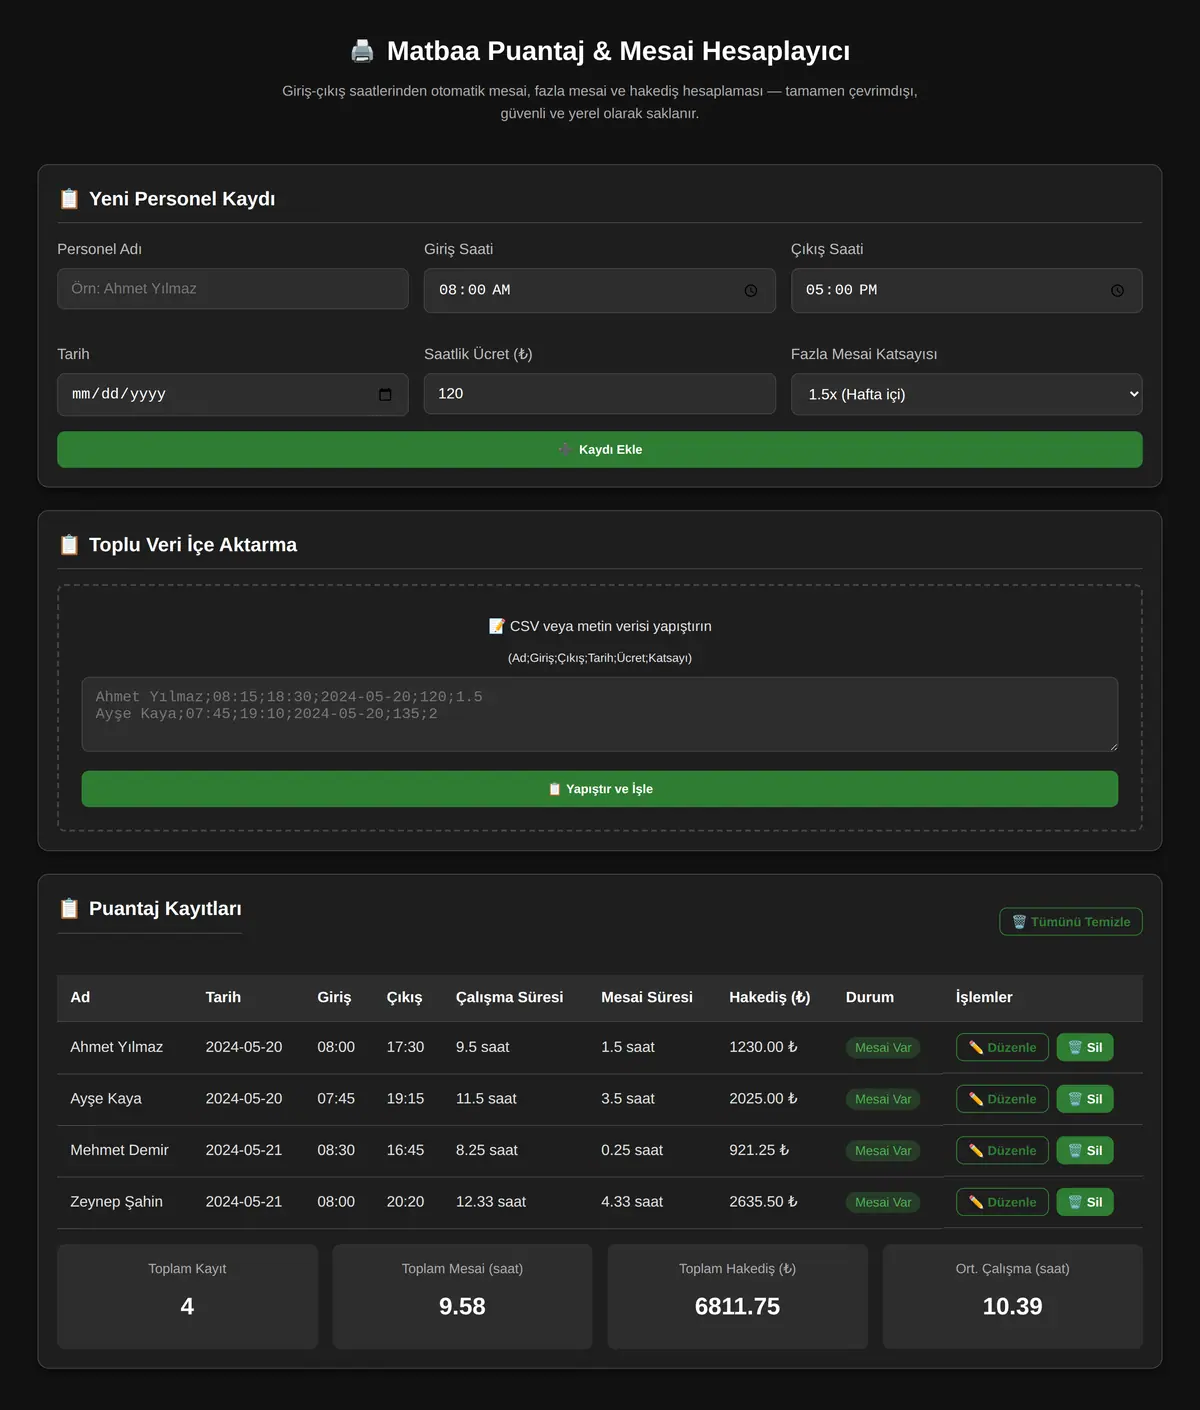The image size is (1200, 1410).
Task: Click the clipboard icon beside Yeni Personel Kaydı
Action: pos(69,199)
